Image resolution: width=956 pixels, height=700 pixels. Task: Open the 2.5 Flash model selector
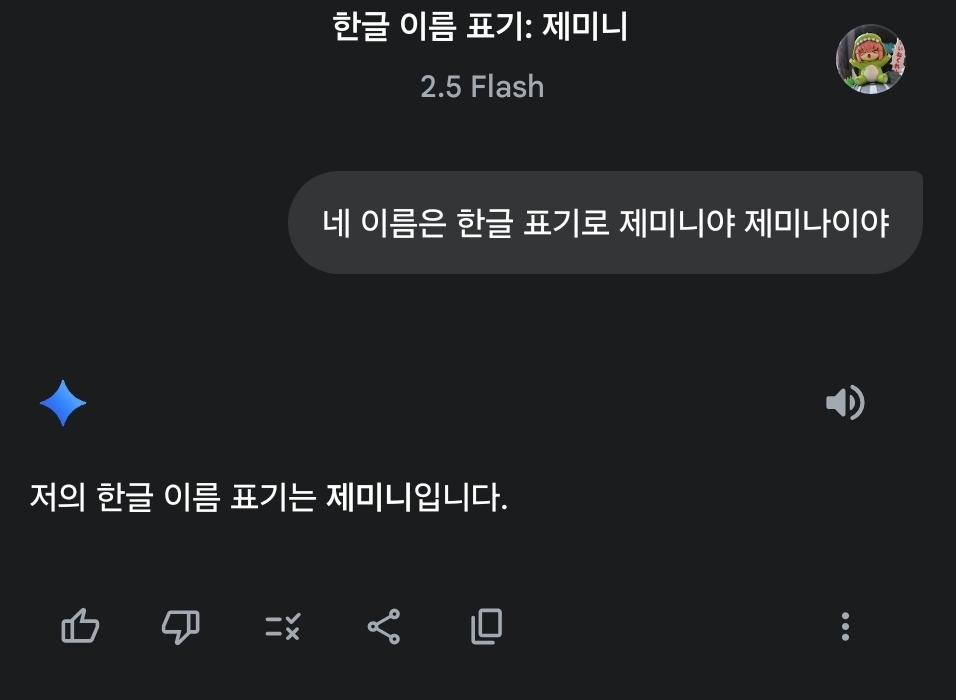click(x=482, y=87)
